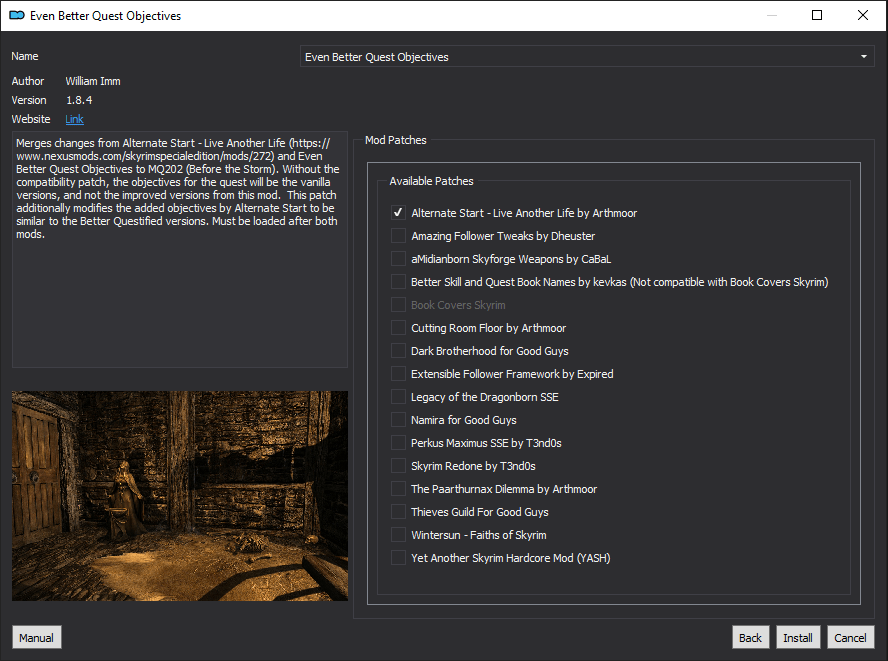The width and height of the screenshot is (888, 661).
Task: Go Back to previous installer page
Action: 750,638
